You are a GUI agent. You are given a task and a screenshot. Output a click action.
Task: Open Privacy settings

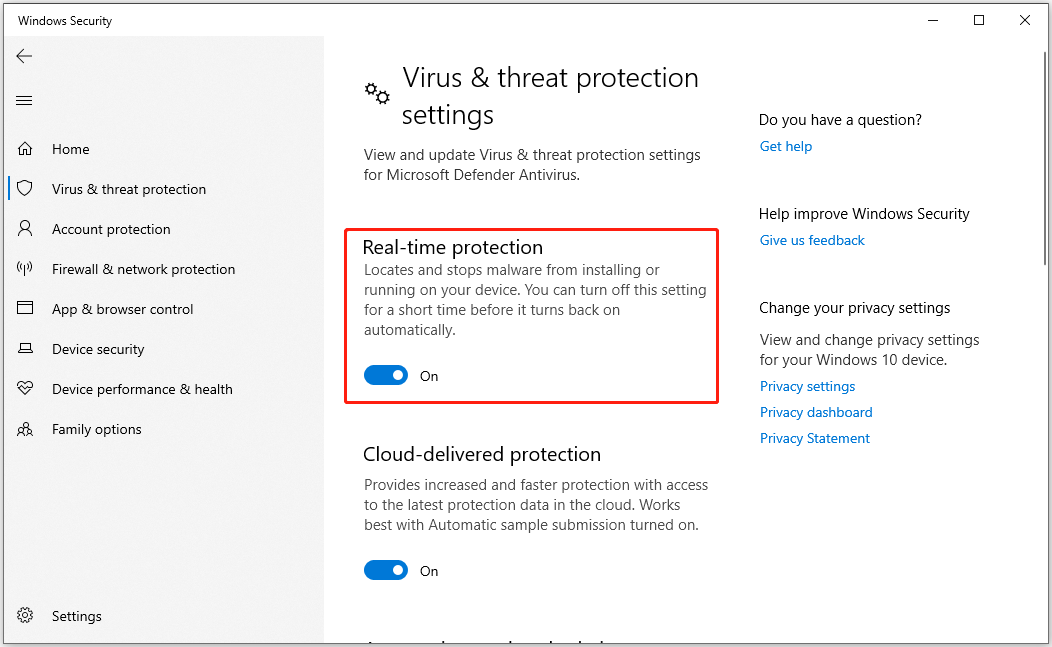[807, 386]
